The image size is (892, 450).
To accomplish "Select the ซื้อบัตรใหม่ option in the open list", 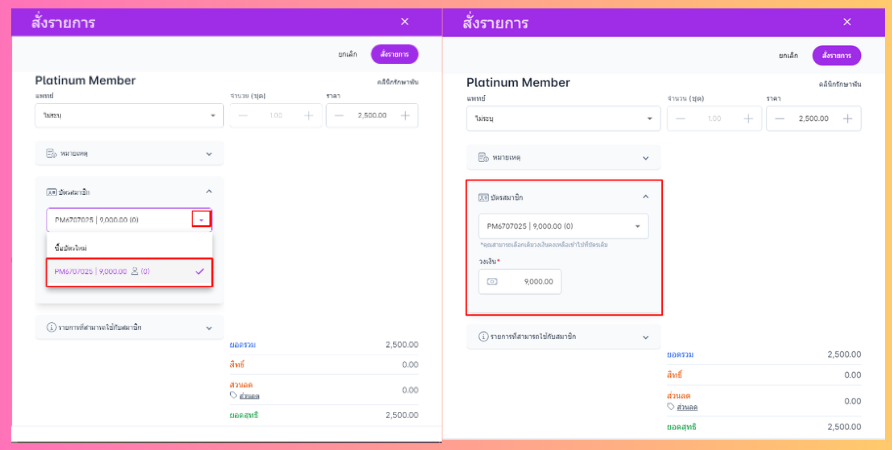I will point(129,248).
